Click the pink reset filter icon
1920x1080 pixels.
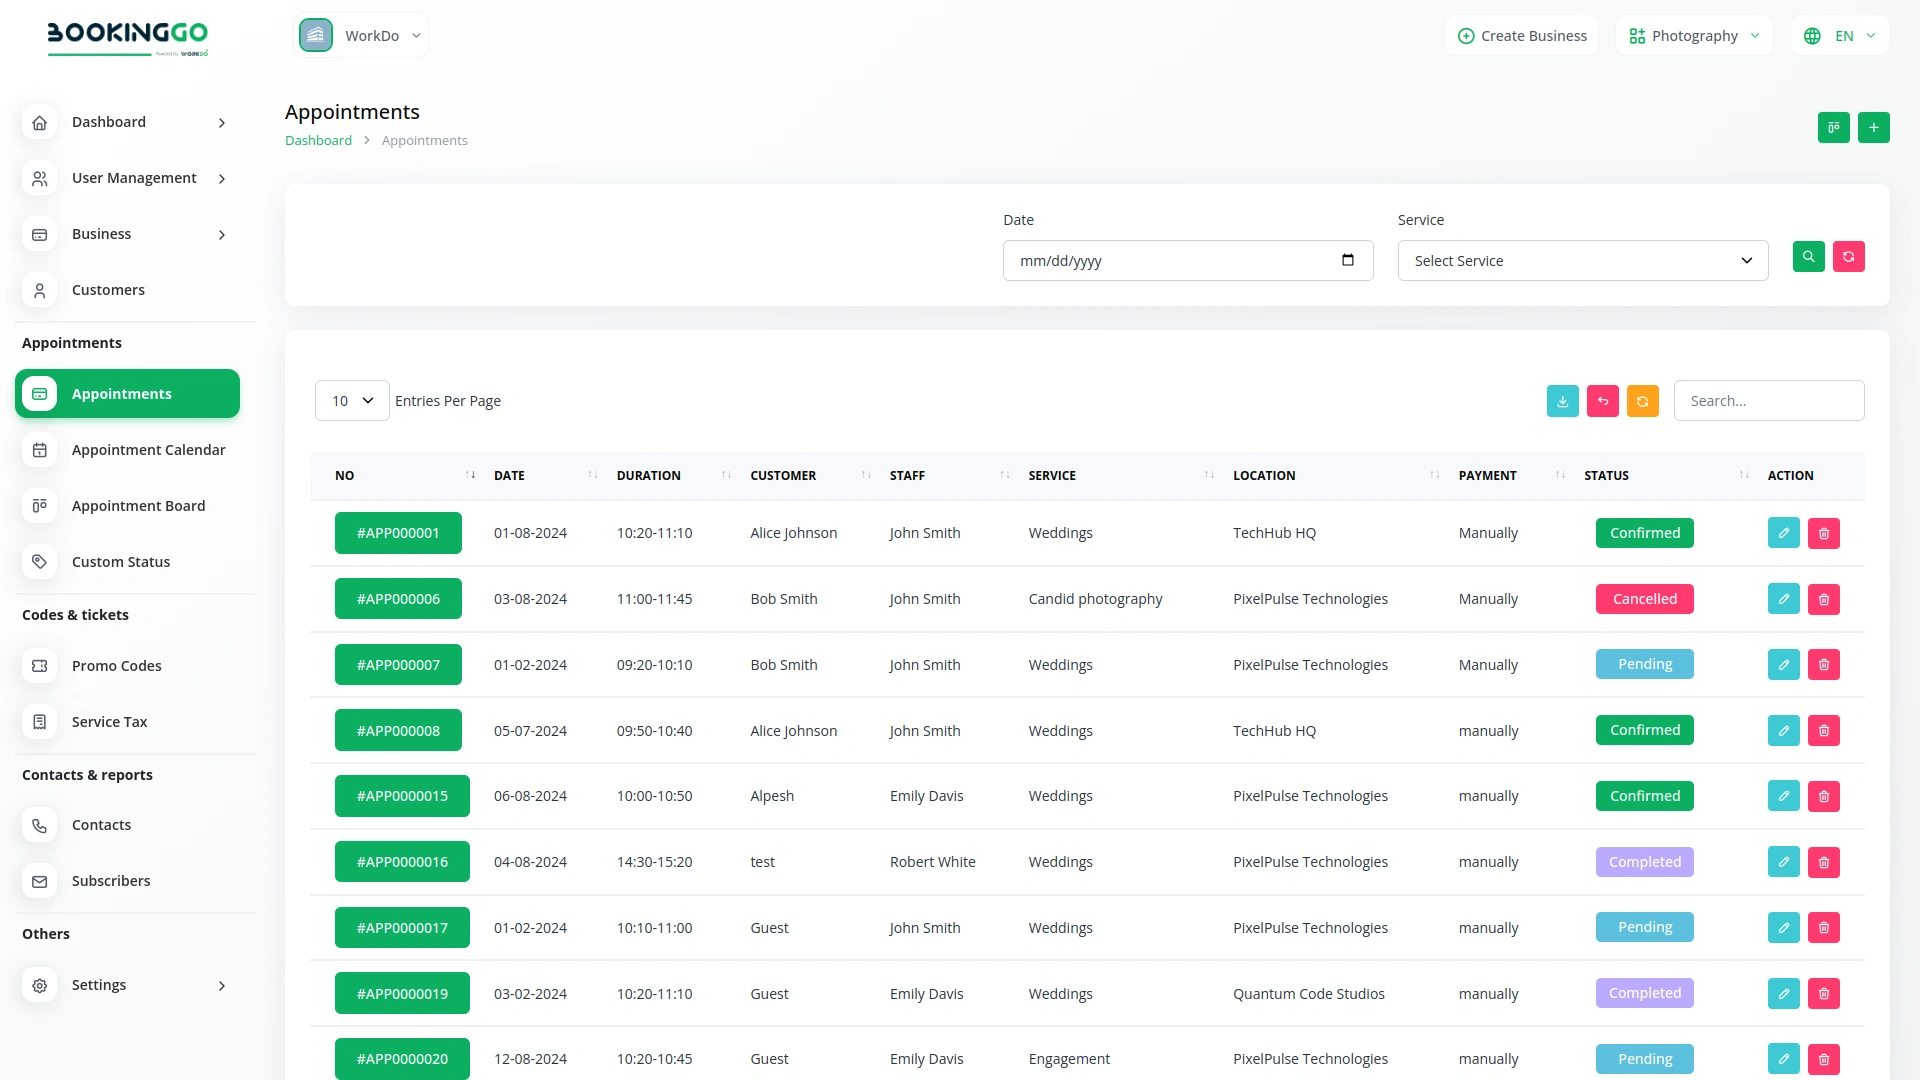(x=1849, y=257)
